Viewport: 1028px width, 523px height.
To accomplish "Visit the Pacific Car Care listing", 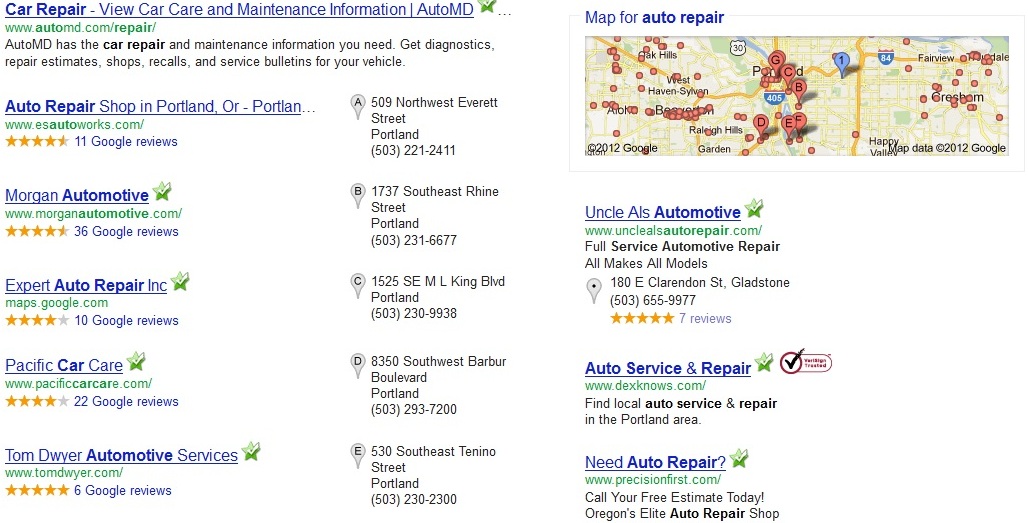I will click(x=64, y=365).
